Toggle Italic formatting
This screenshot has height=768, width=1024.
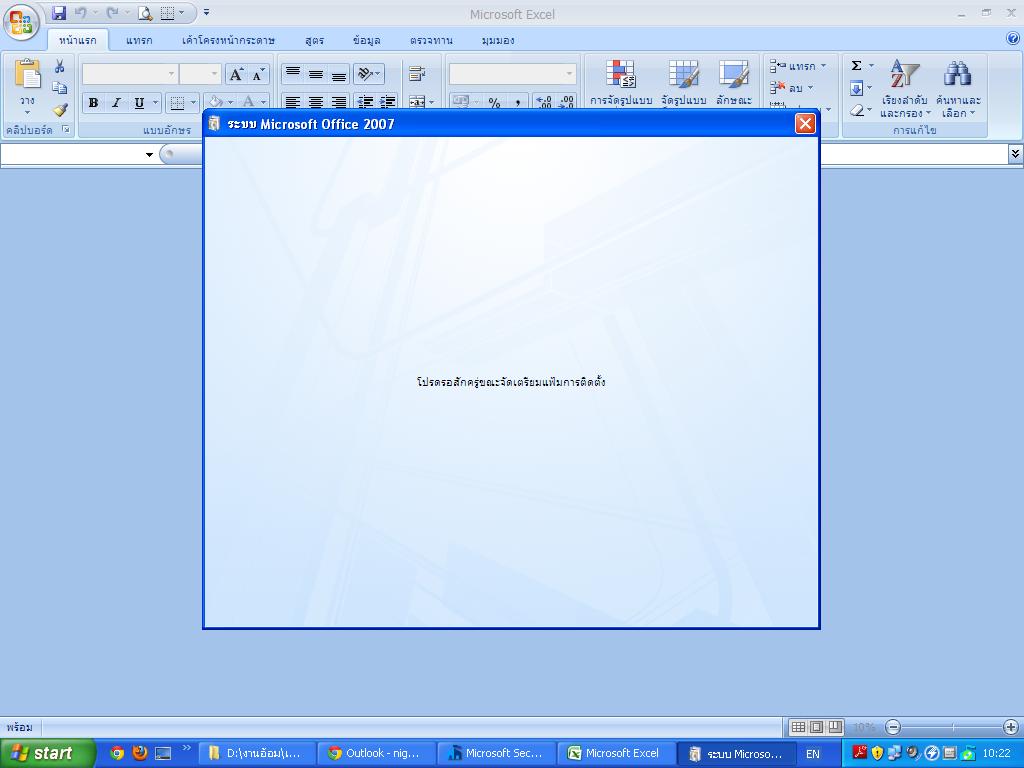coord(116,103)
